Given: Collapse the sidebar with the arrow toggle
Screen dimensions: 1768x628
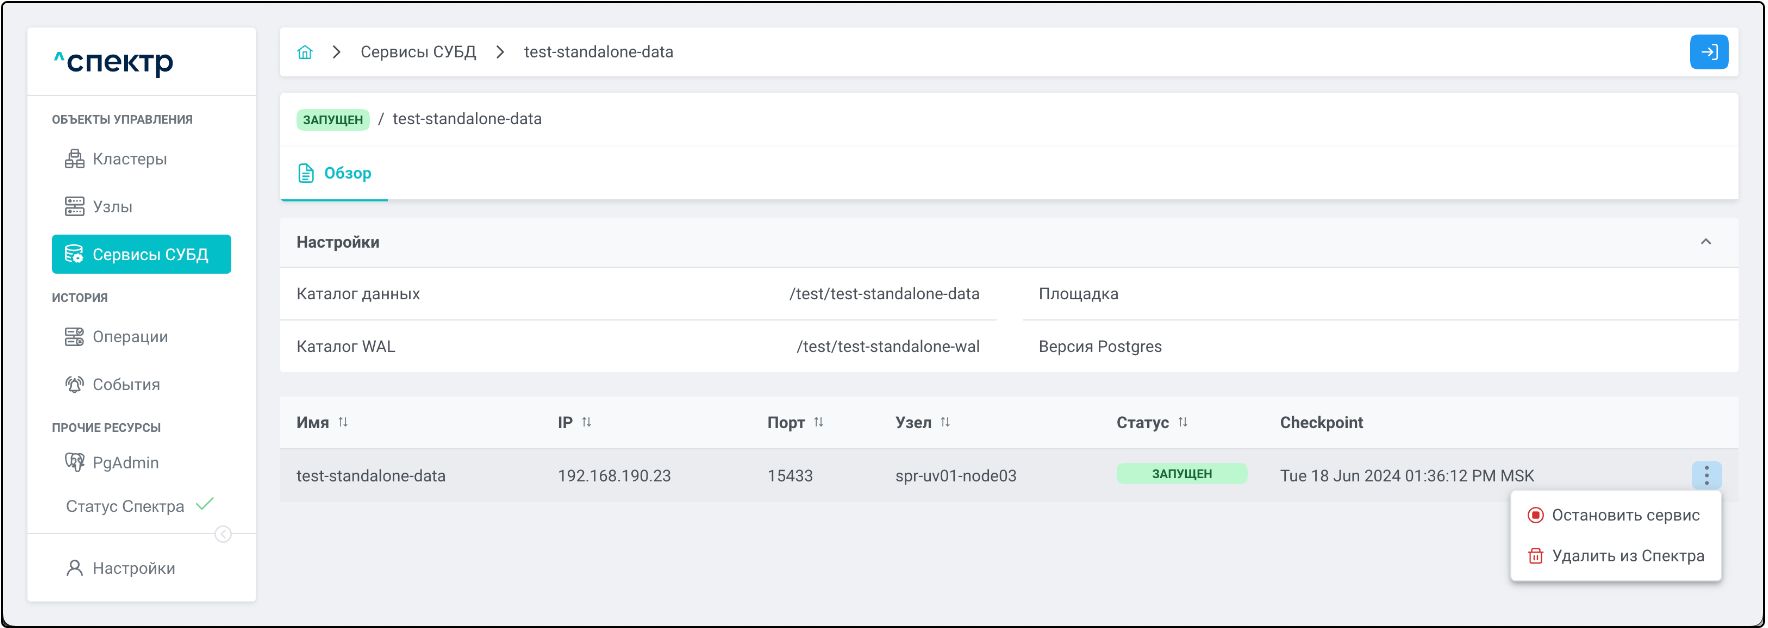Looking at the screenshot, I should pos(223,534).
